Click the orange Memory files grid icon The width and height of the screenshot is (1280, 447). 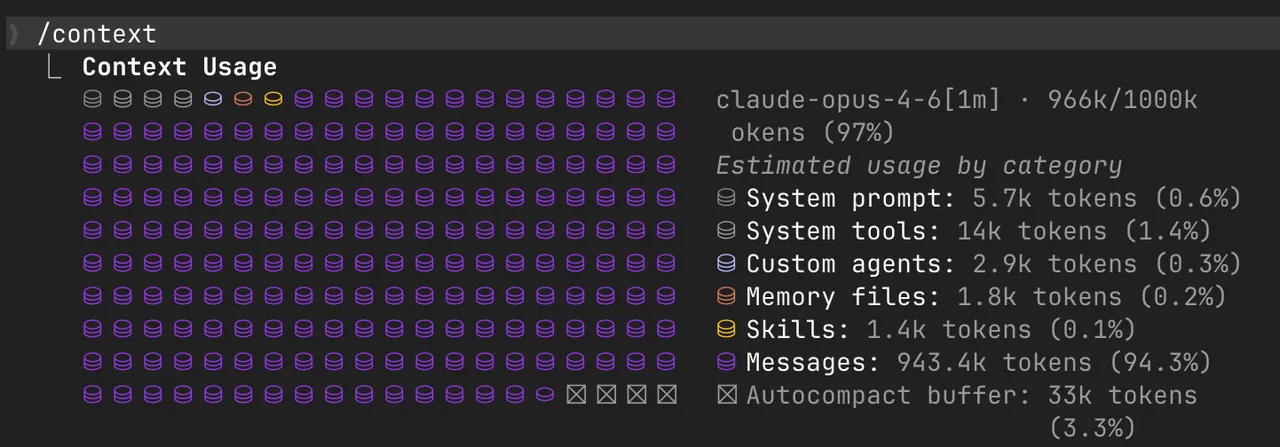tap(243, 99)
